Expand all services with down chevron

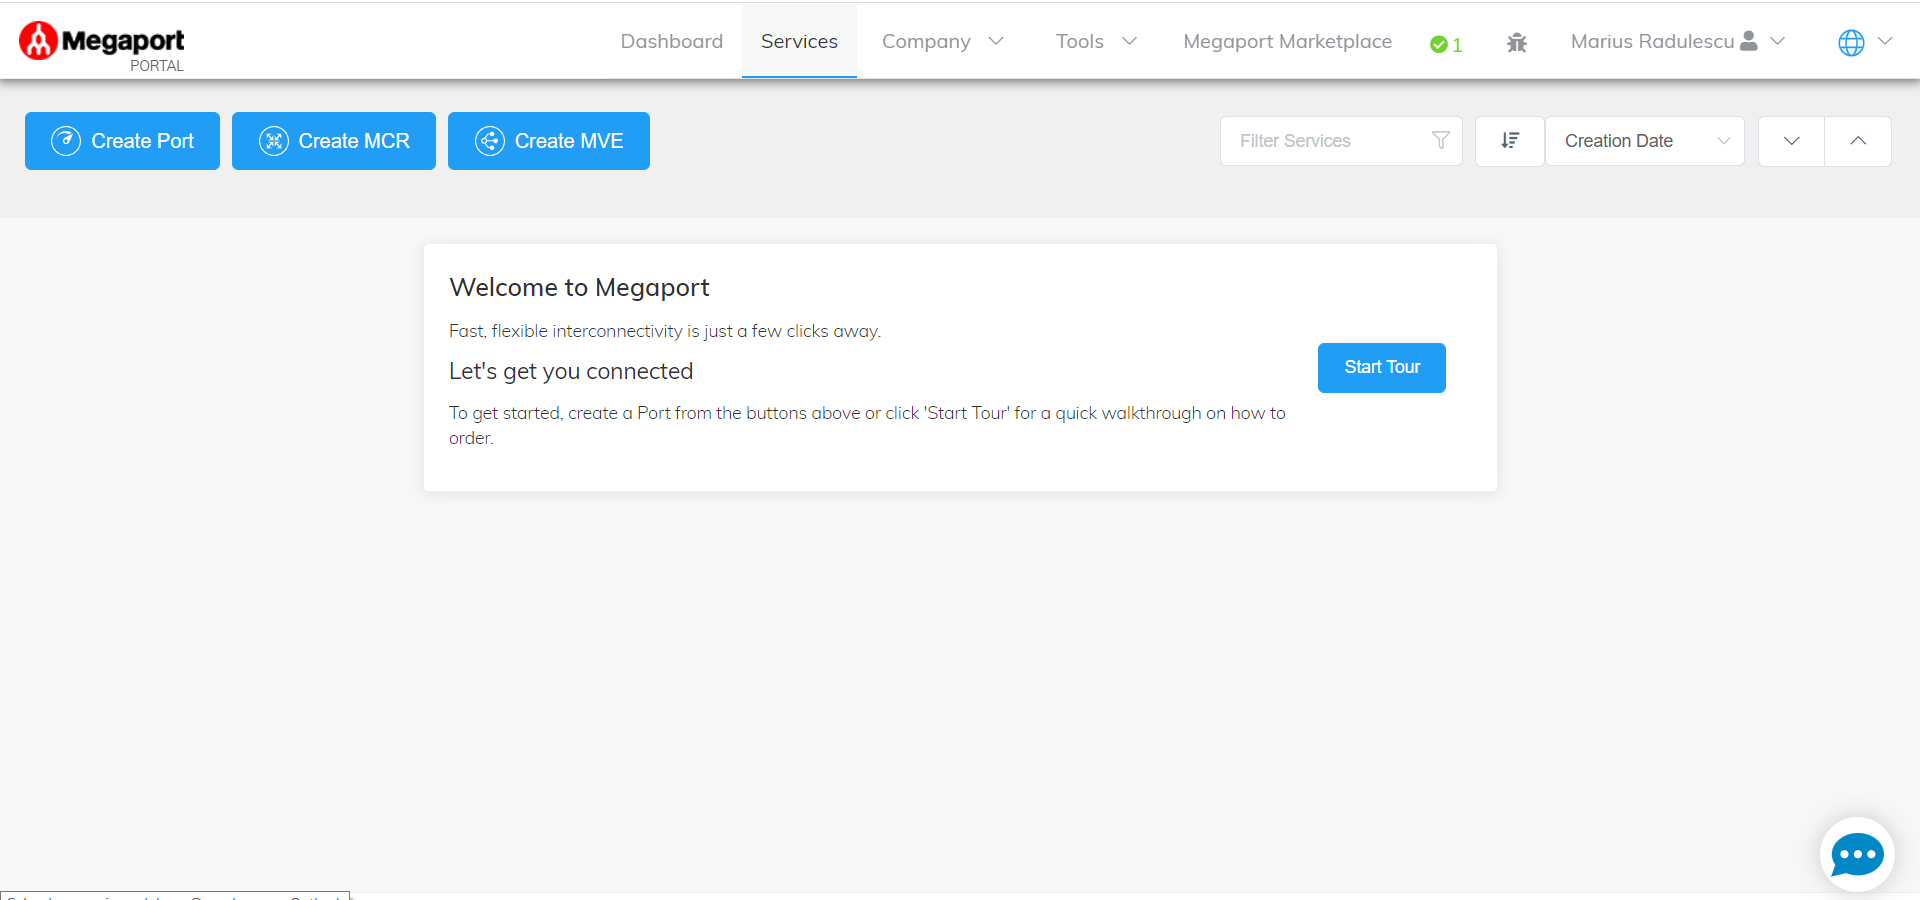click(x=1792, y=141)
